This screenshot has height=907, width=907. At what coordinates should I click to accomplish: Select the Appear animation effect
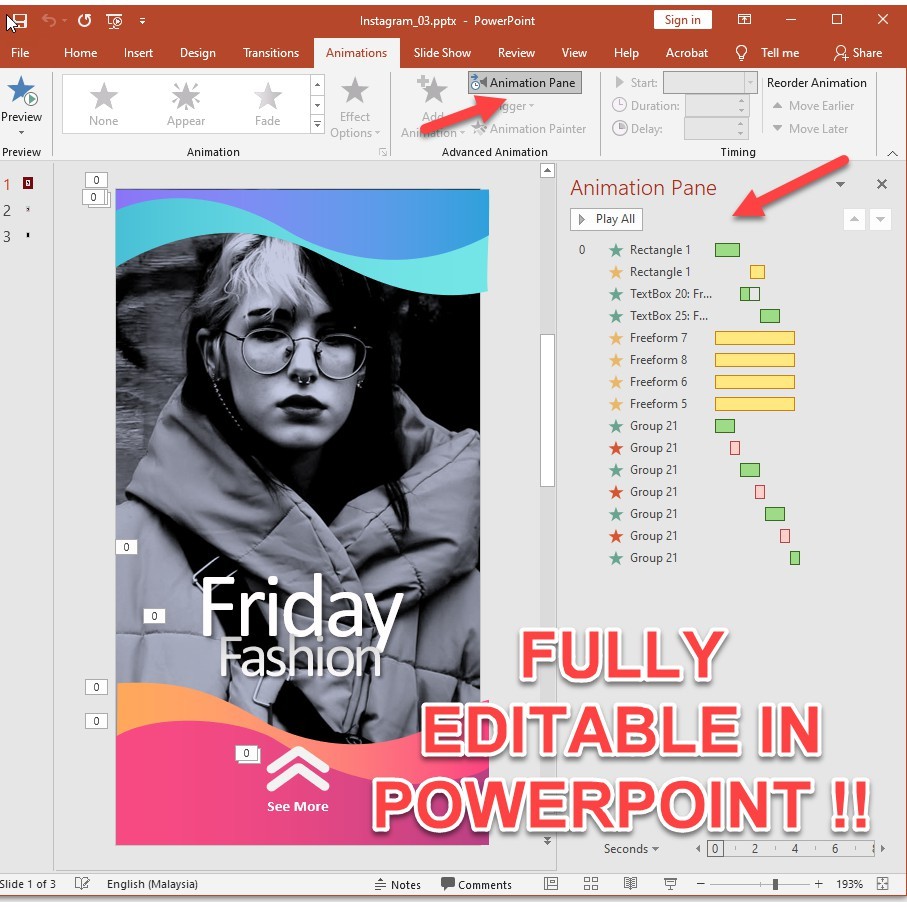tap(186, 104)
